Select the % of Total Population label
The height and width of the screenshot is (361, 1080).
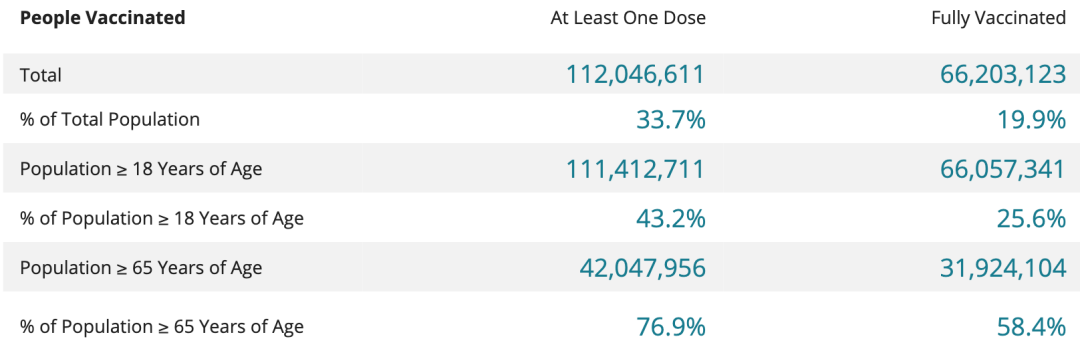point(110,119)
